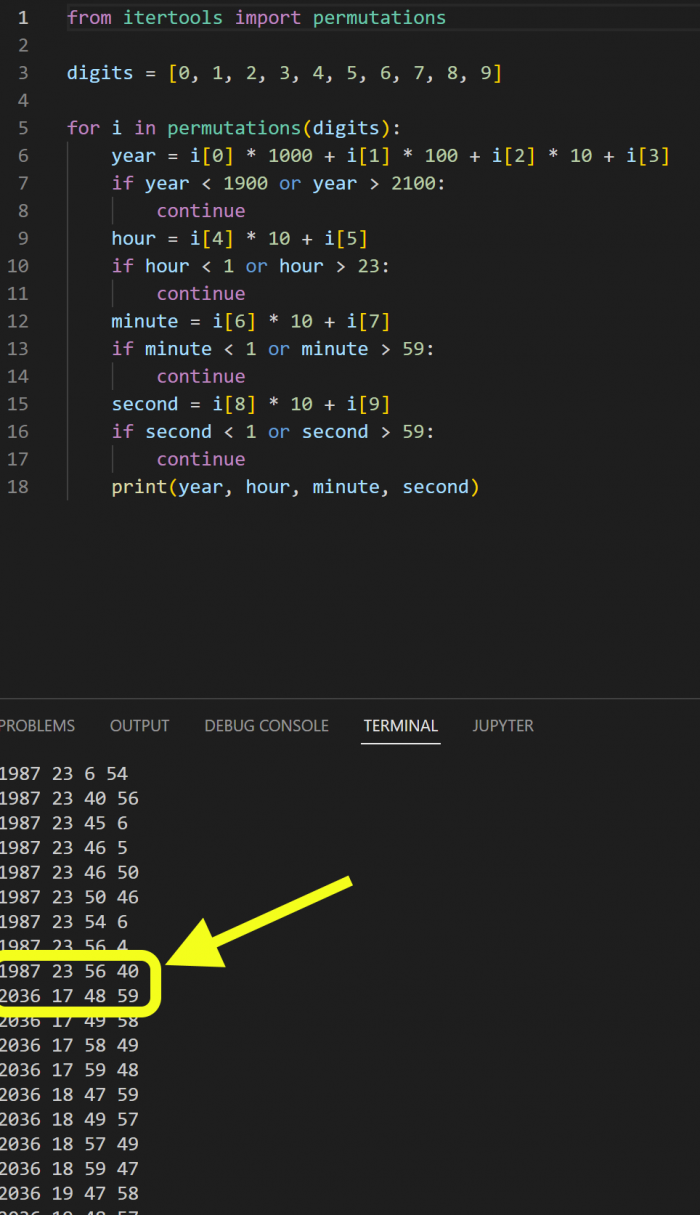The height and width of the screenshot is (1215, 700).
Task: Select the TERMINAL tab
Action: tap(400, 726)
